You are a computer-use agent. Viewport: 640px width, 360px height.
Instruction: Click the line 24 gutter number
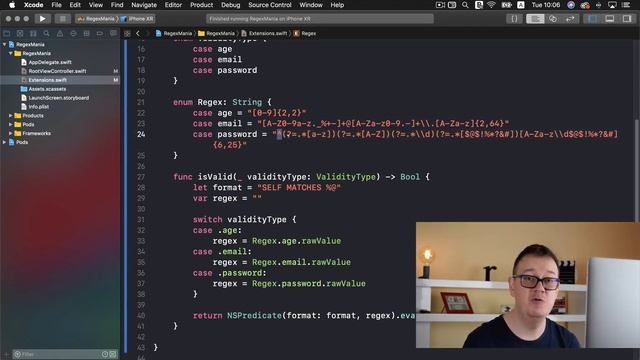point(141,134)
